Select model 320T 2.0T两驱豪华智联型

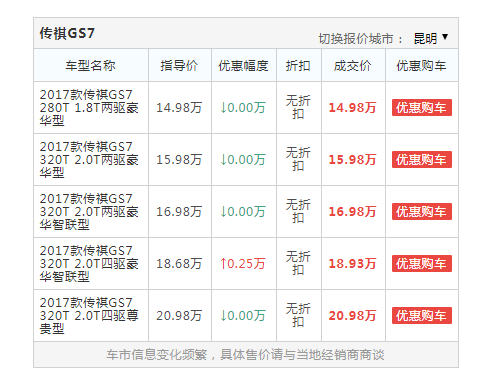(x=89, y=211)
